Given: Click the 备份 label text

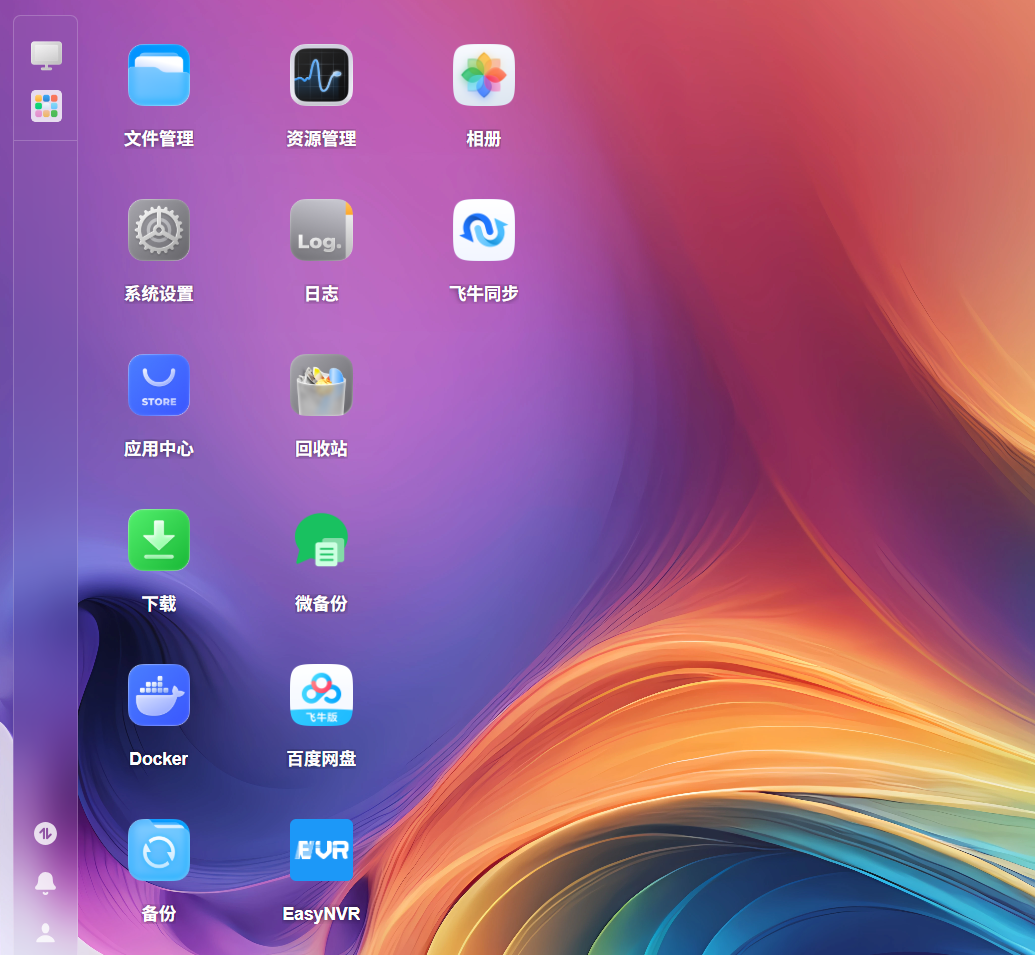Looking at the screenshot, I should (158, 914).
